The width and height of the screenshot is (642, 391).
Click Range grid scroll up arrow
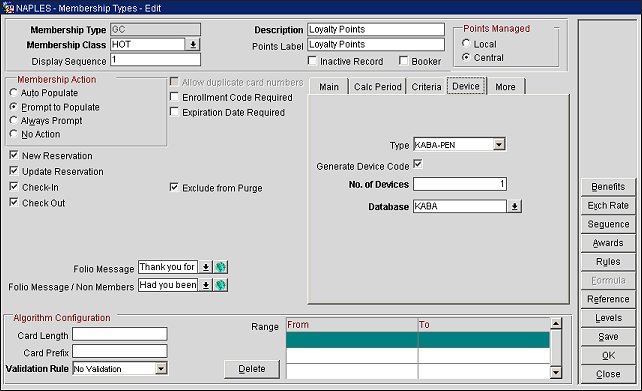pyautogui.click(x=556, y=324)
